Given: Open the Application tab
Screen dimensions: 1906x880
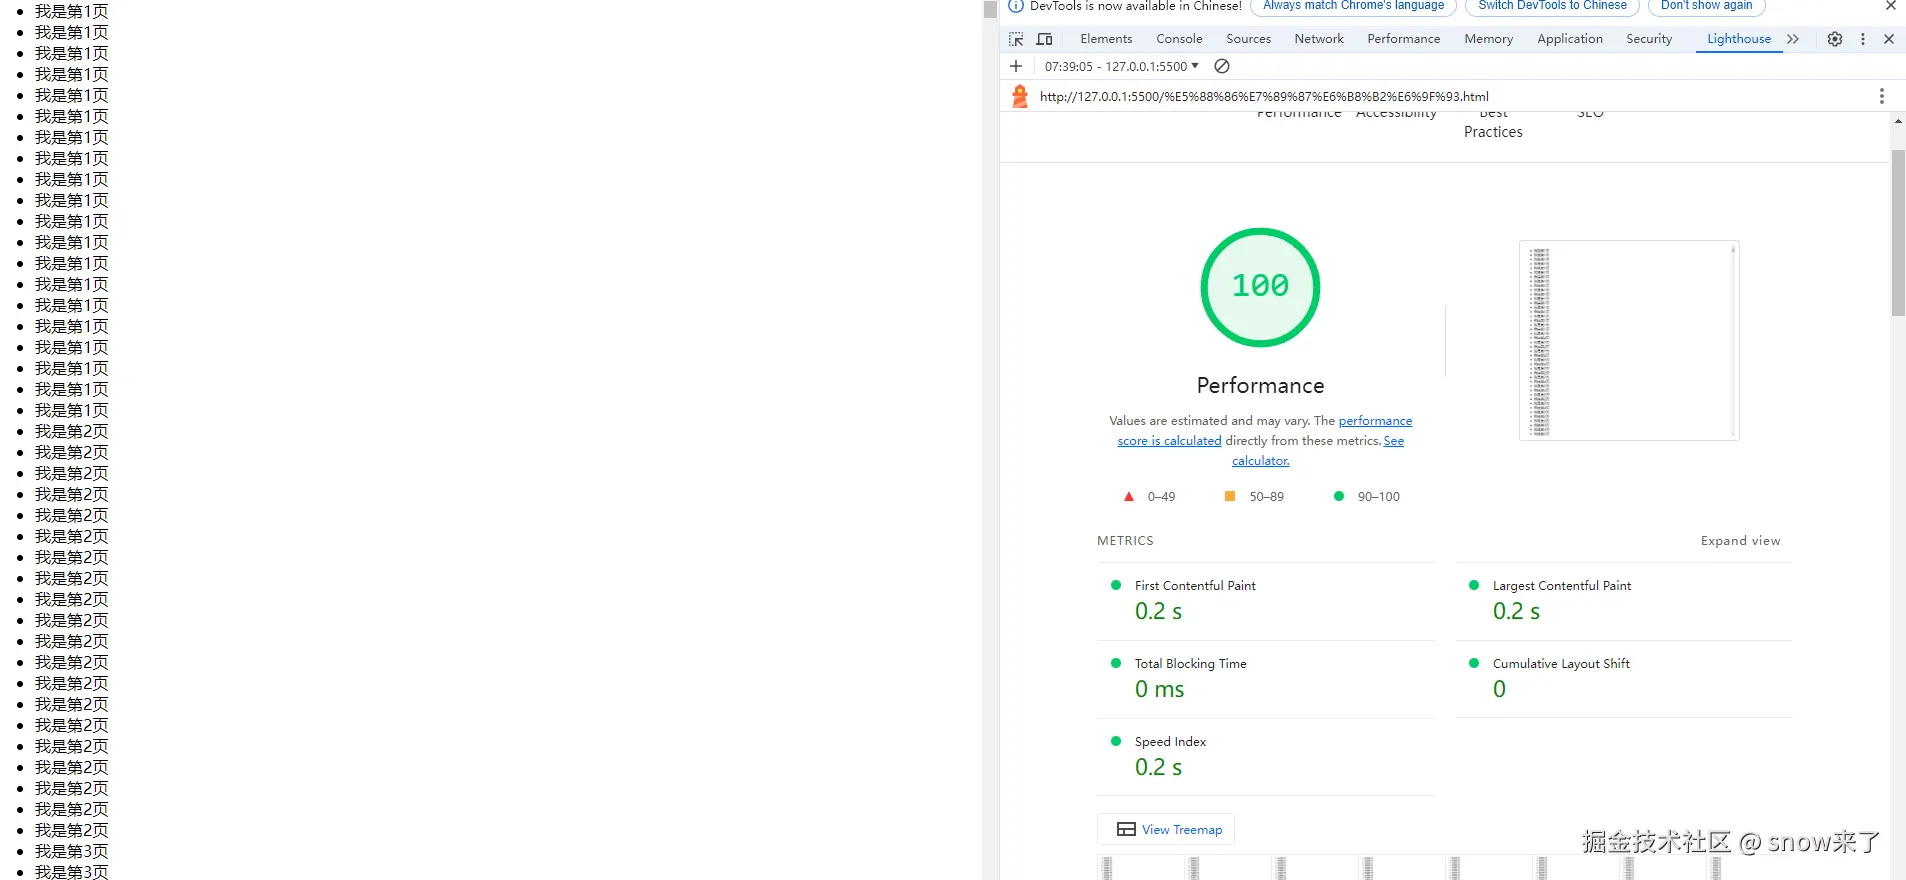Looking at the screenshot, I should tap(1569, 39).
